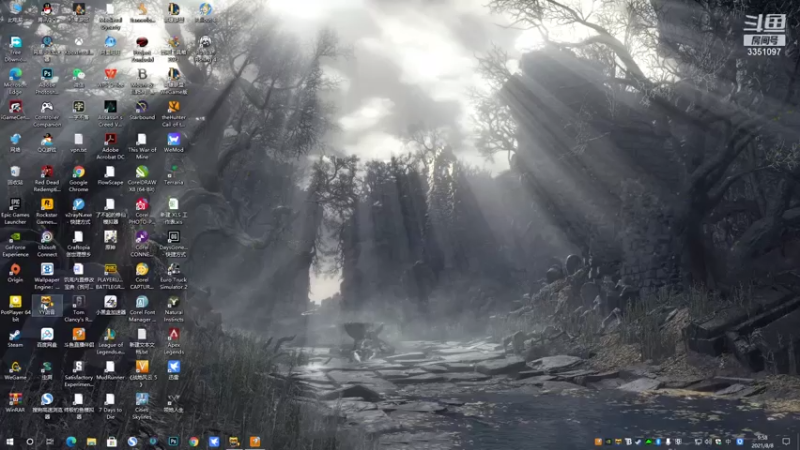Select the Craftopia desktop icon
Image resolution: width=800 pixels, height=450 pixels.
coord(78,244)
